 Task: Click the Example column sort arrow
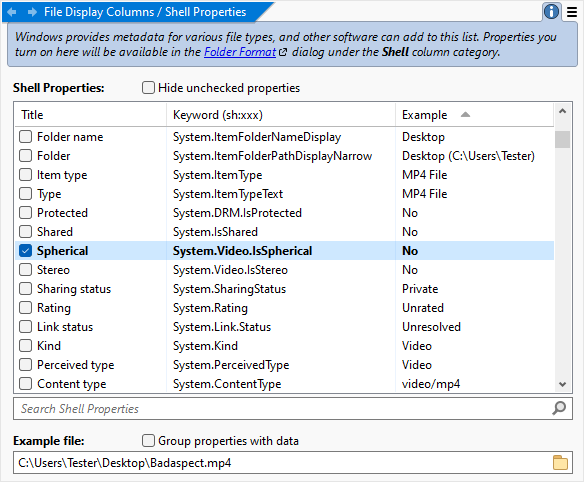[x=465, y=115]
